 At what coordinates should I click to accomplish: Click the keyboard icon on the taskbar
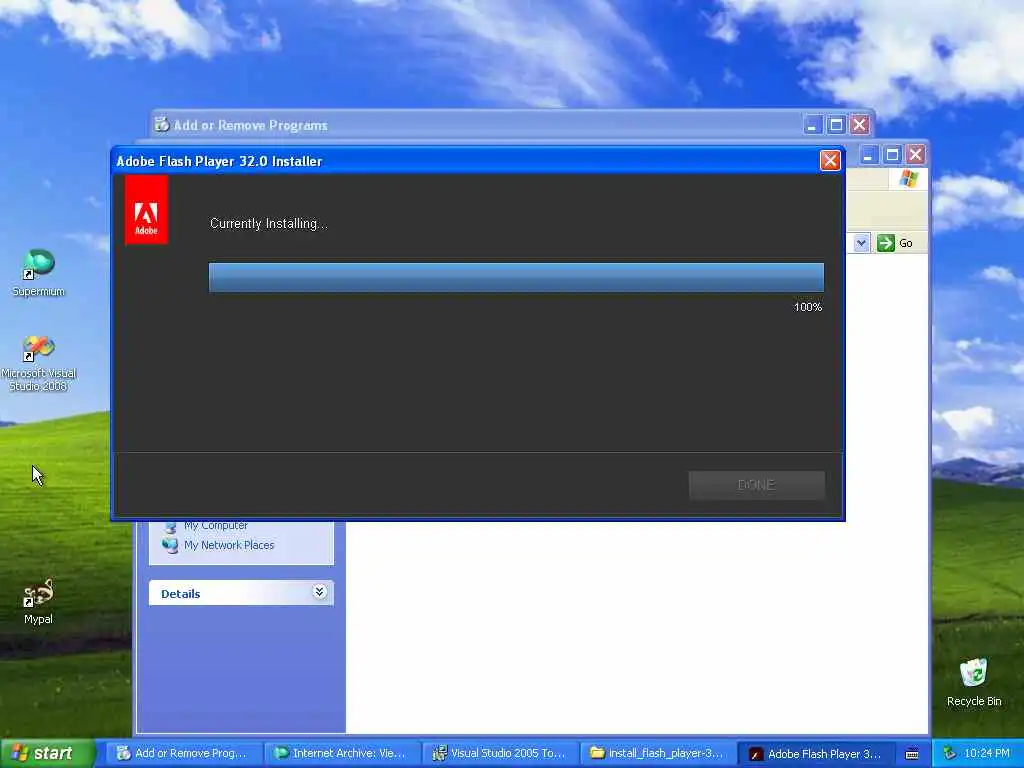pyautogui.click(x=912, y=754)
